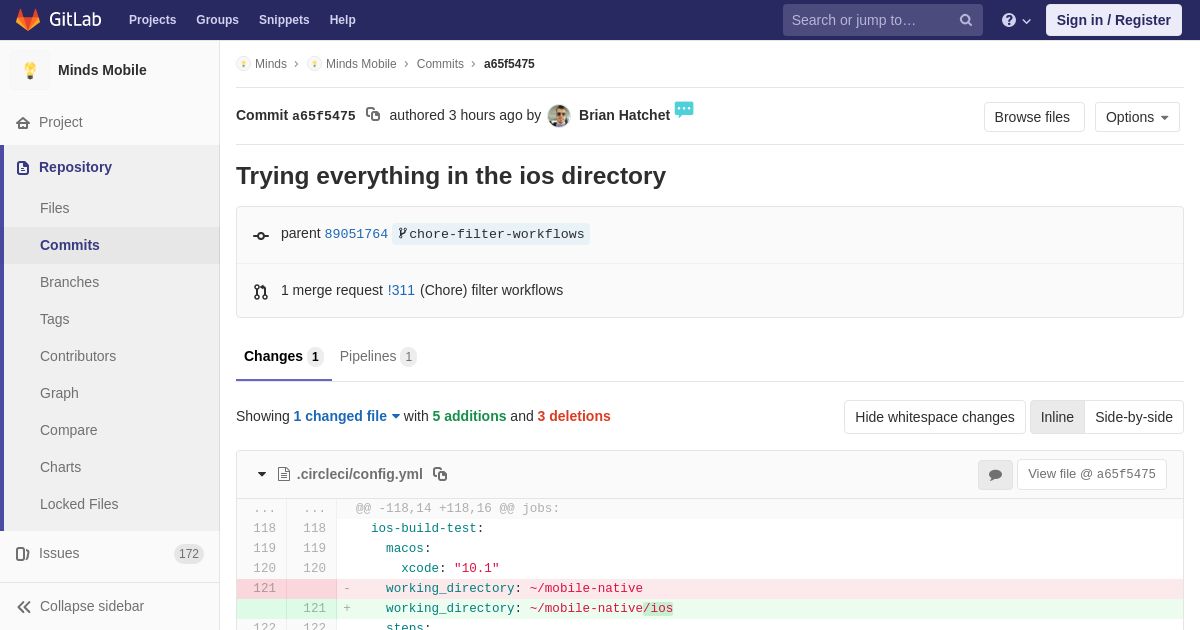The height and width of the screenshot is (630, 1200).
Task: Expand the 1 changed file dropdown
Action: tap(347, 416)
